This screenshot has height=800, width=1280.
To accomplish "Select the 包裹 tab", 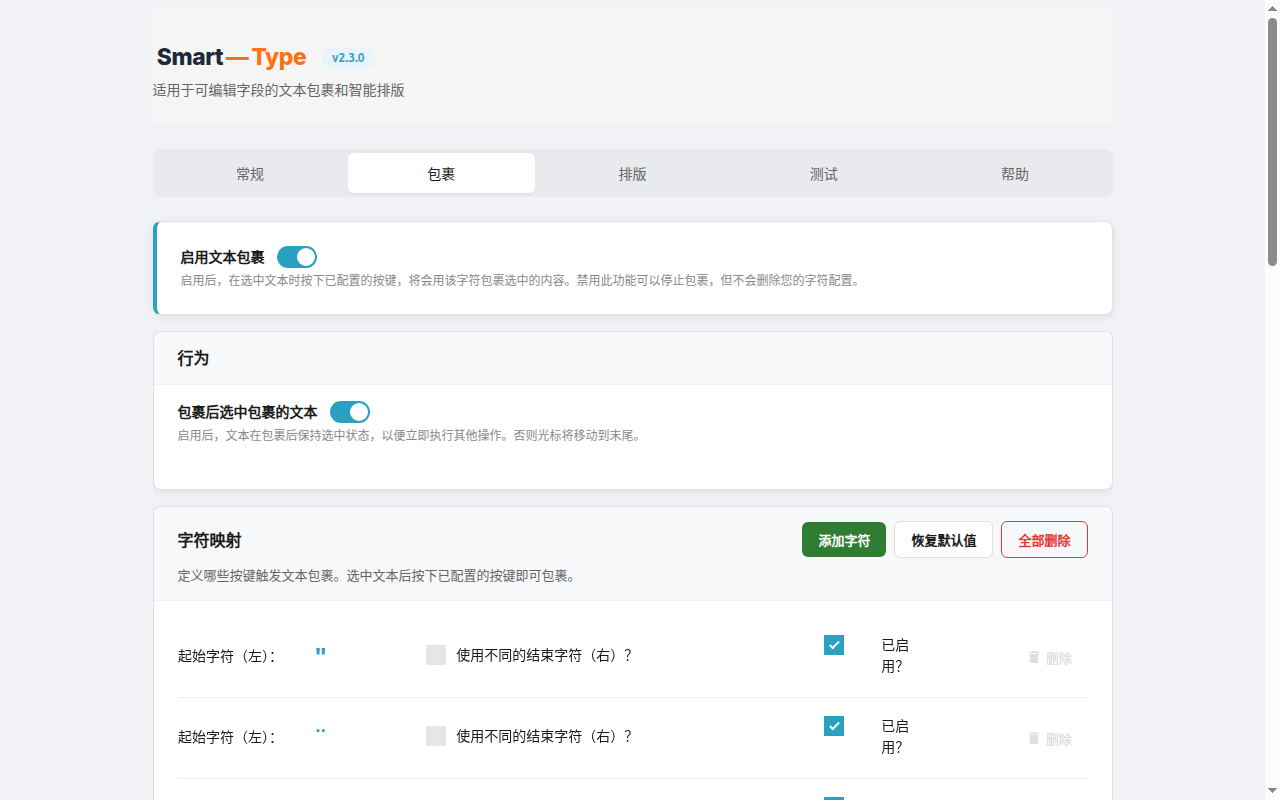I will (x=441, y=173).
